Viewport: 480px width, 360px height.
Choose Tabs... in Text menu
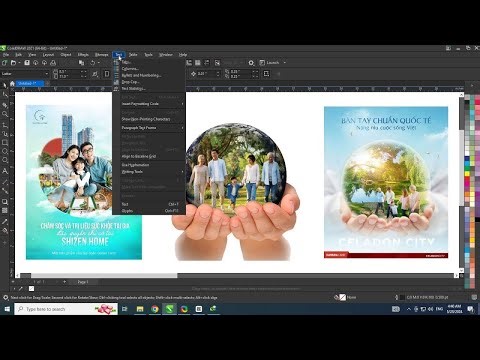[x=149, y=62]
